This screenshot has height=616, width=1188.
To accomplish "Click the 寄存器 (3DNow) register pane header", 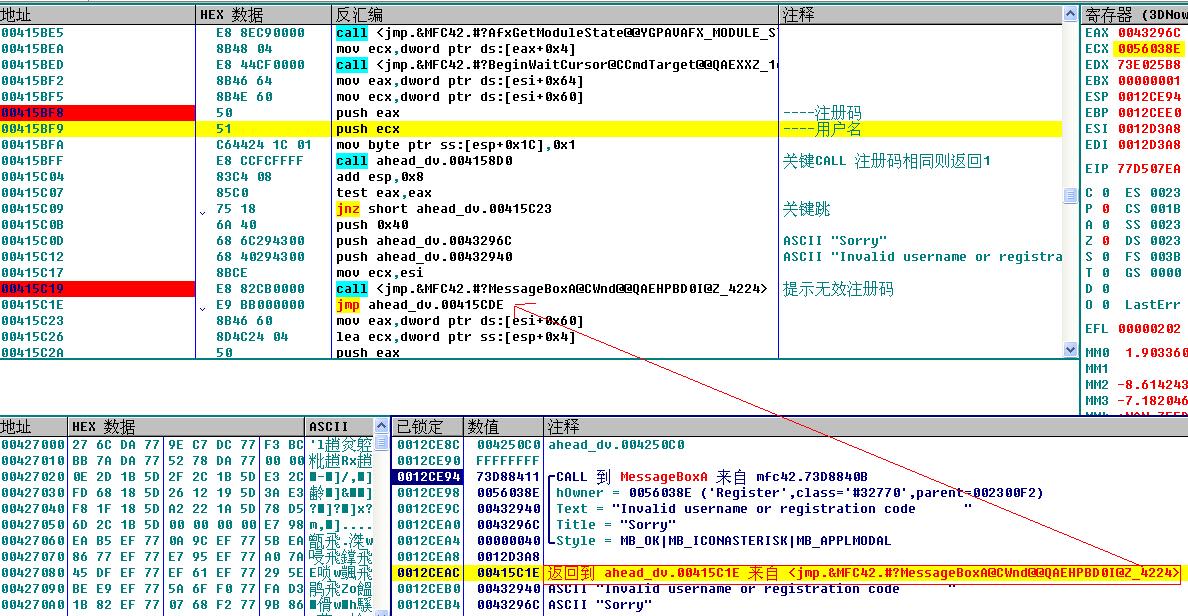I will tap(1134, 15).
